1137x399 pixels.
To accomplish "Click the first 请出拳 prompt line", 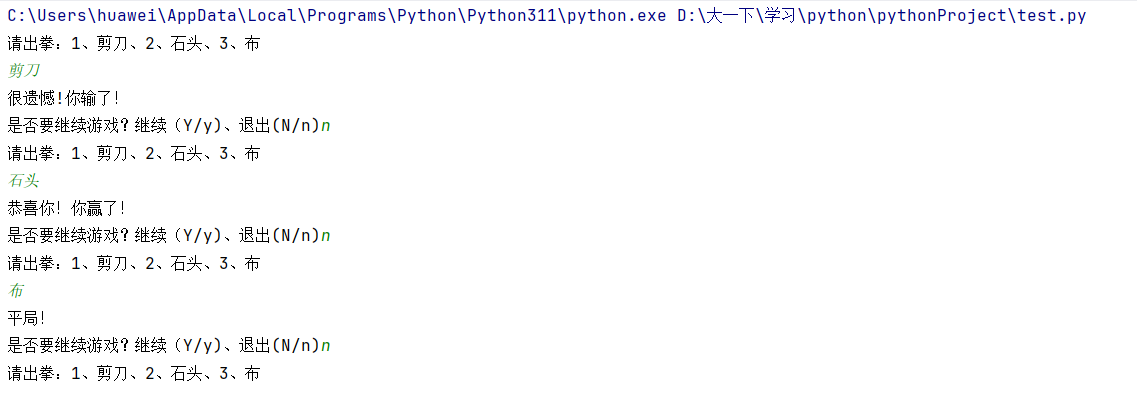I will coord(134,44).
